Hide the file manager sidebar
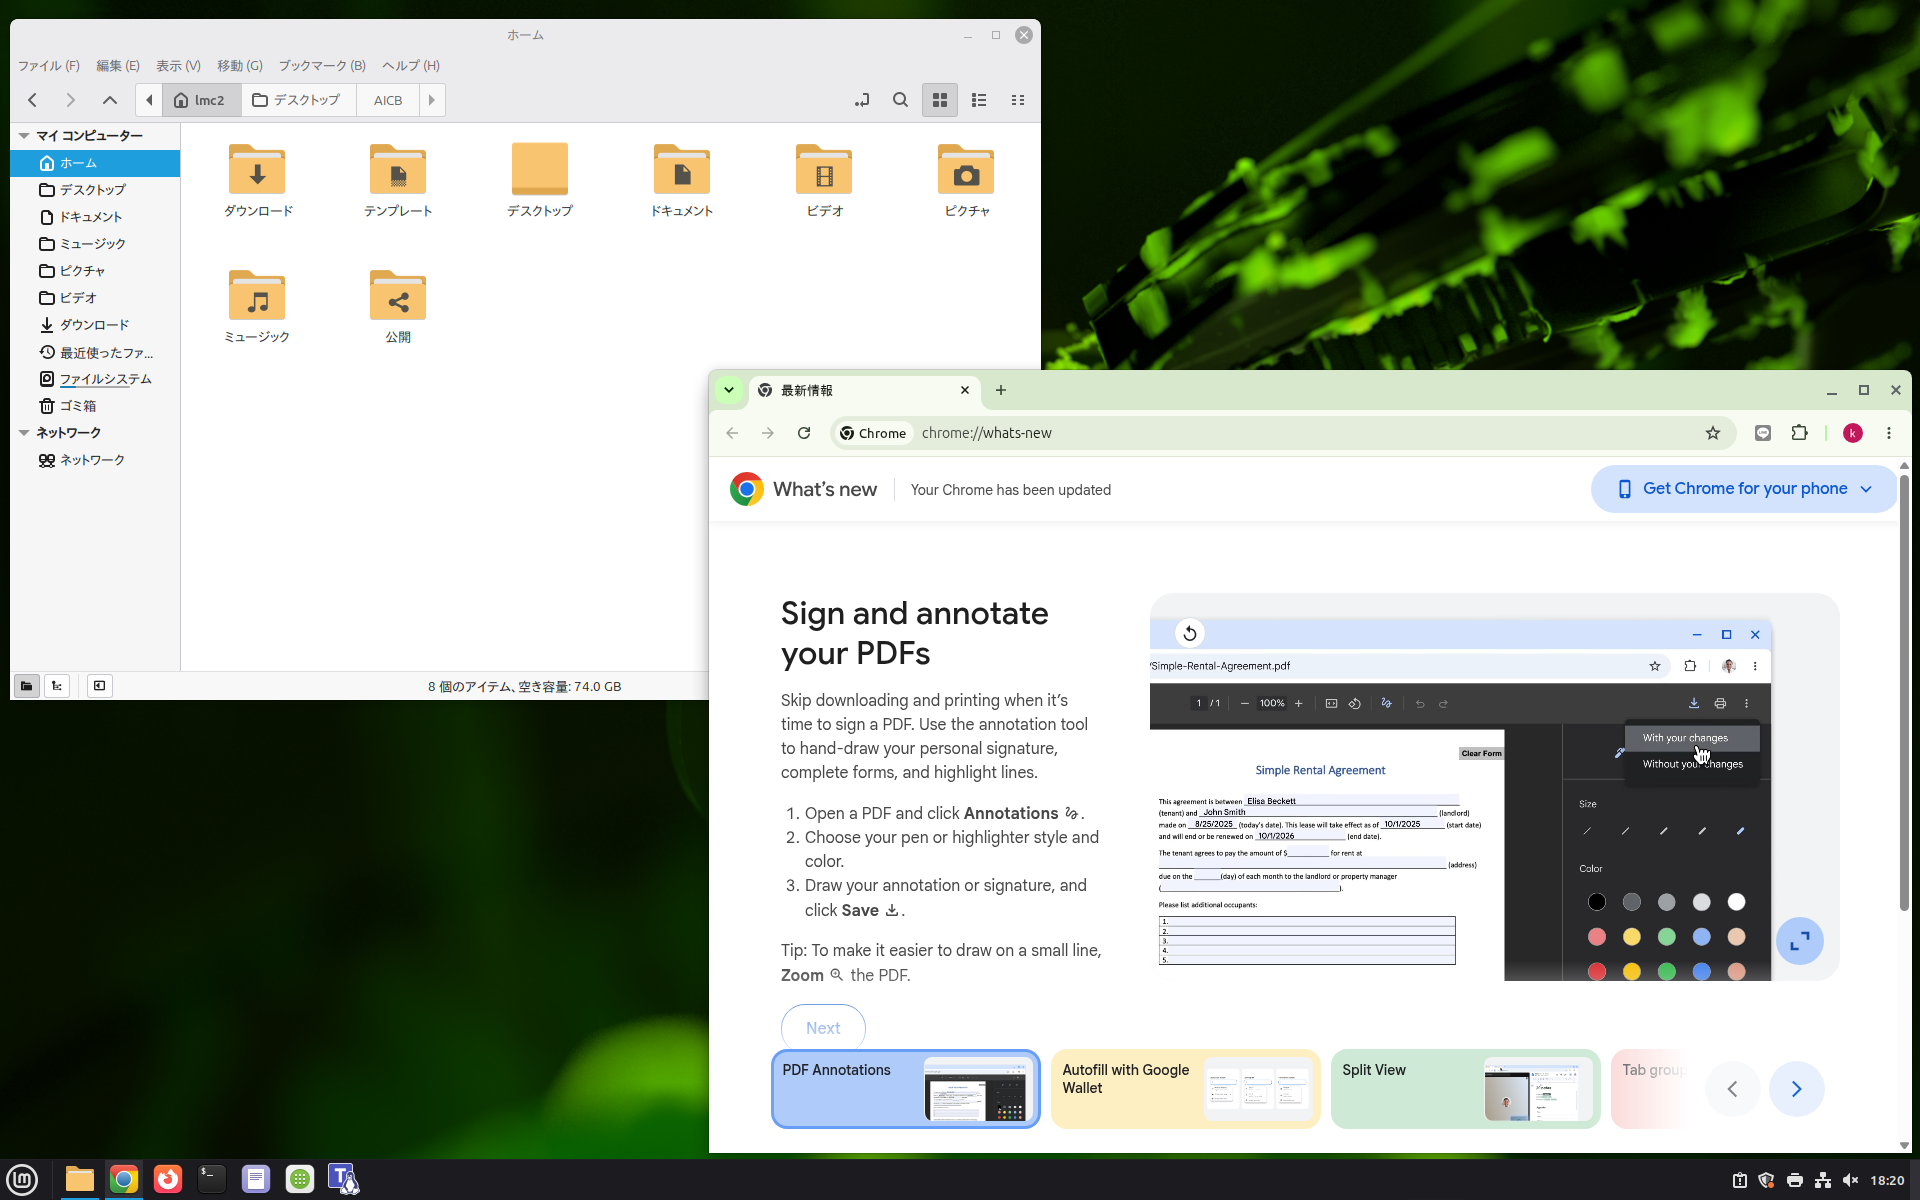 pyautogui.click(x=99, y=686)
